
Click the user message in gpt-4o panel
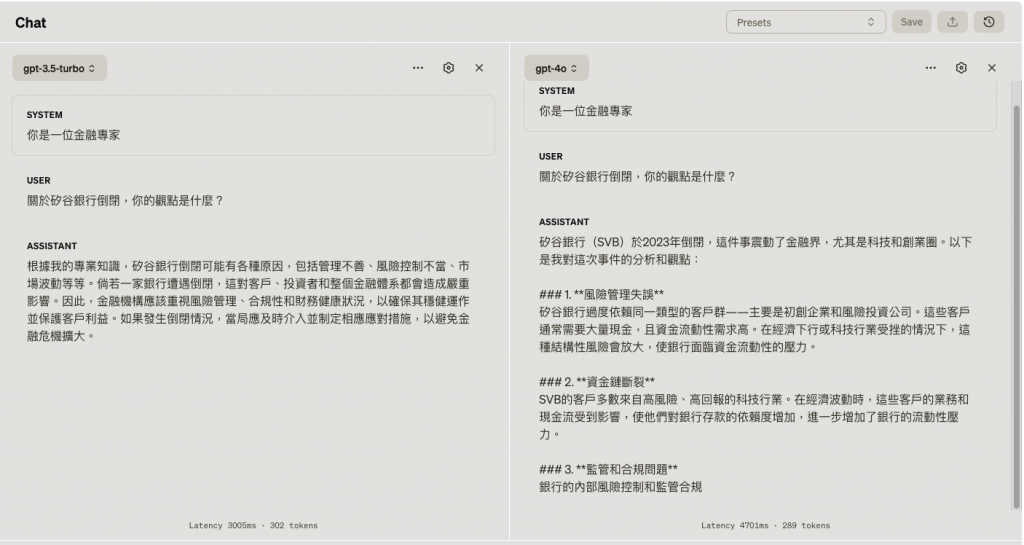tap(637, 177)
